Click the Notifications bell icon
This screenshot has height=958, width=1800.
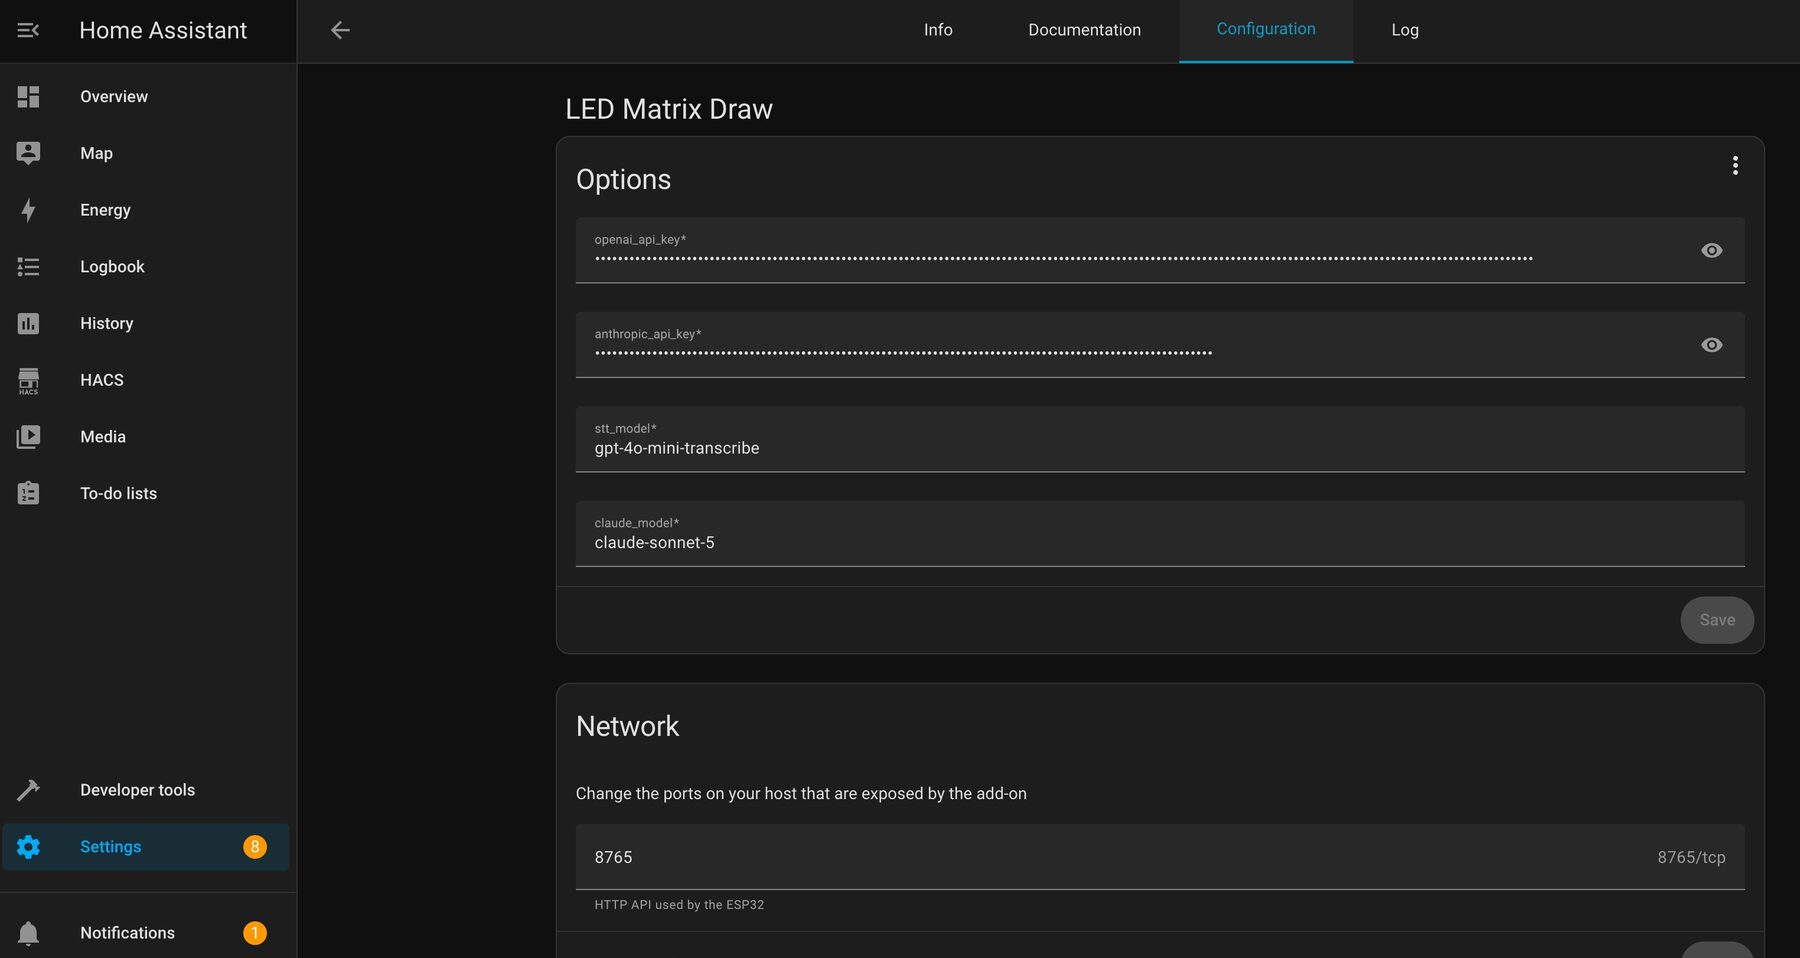click(x=28, y=933)
